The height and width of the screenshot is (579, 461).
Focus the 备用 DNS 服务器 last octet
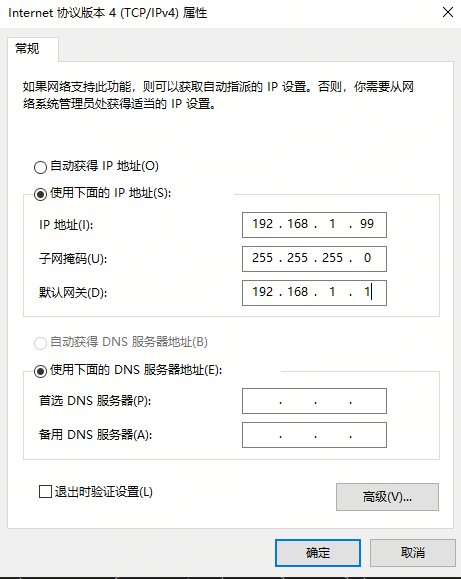[x=367, y=435]
